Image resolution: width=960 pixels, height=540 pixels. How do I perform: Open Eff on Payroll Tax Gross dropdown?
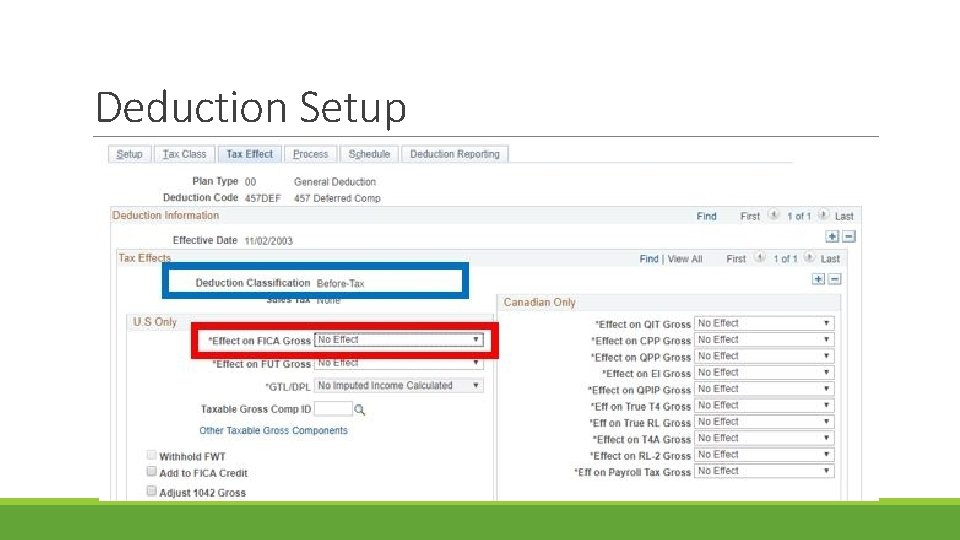click(x=764, y=471)
